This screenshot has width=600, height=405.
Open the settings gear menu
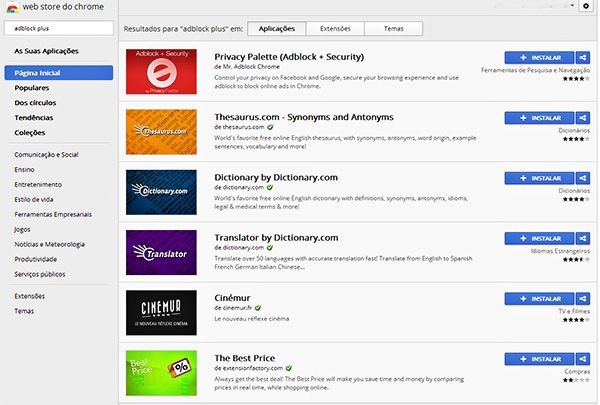[585, 7]
